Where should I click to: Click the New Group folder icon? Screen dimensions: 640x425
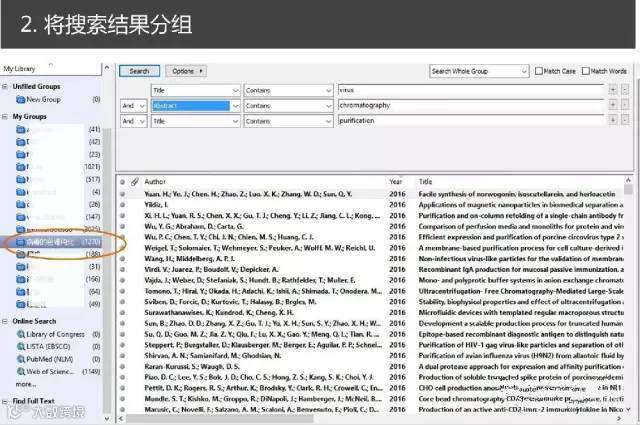20,100
